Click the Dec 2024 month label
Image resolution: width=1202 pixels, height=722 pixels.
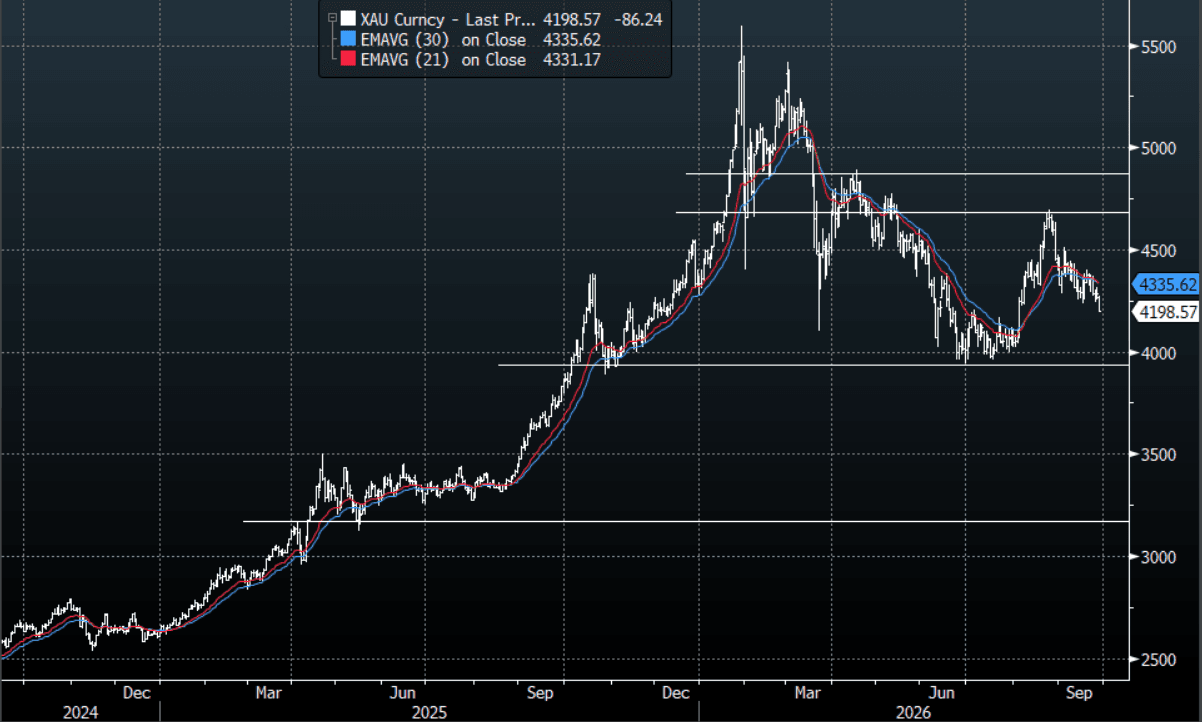[x=136, y=692]
